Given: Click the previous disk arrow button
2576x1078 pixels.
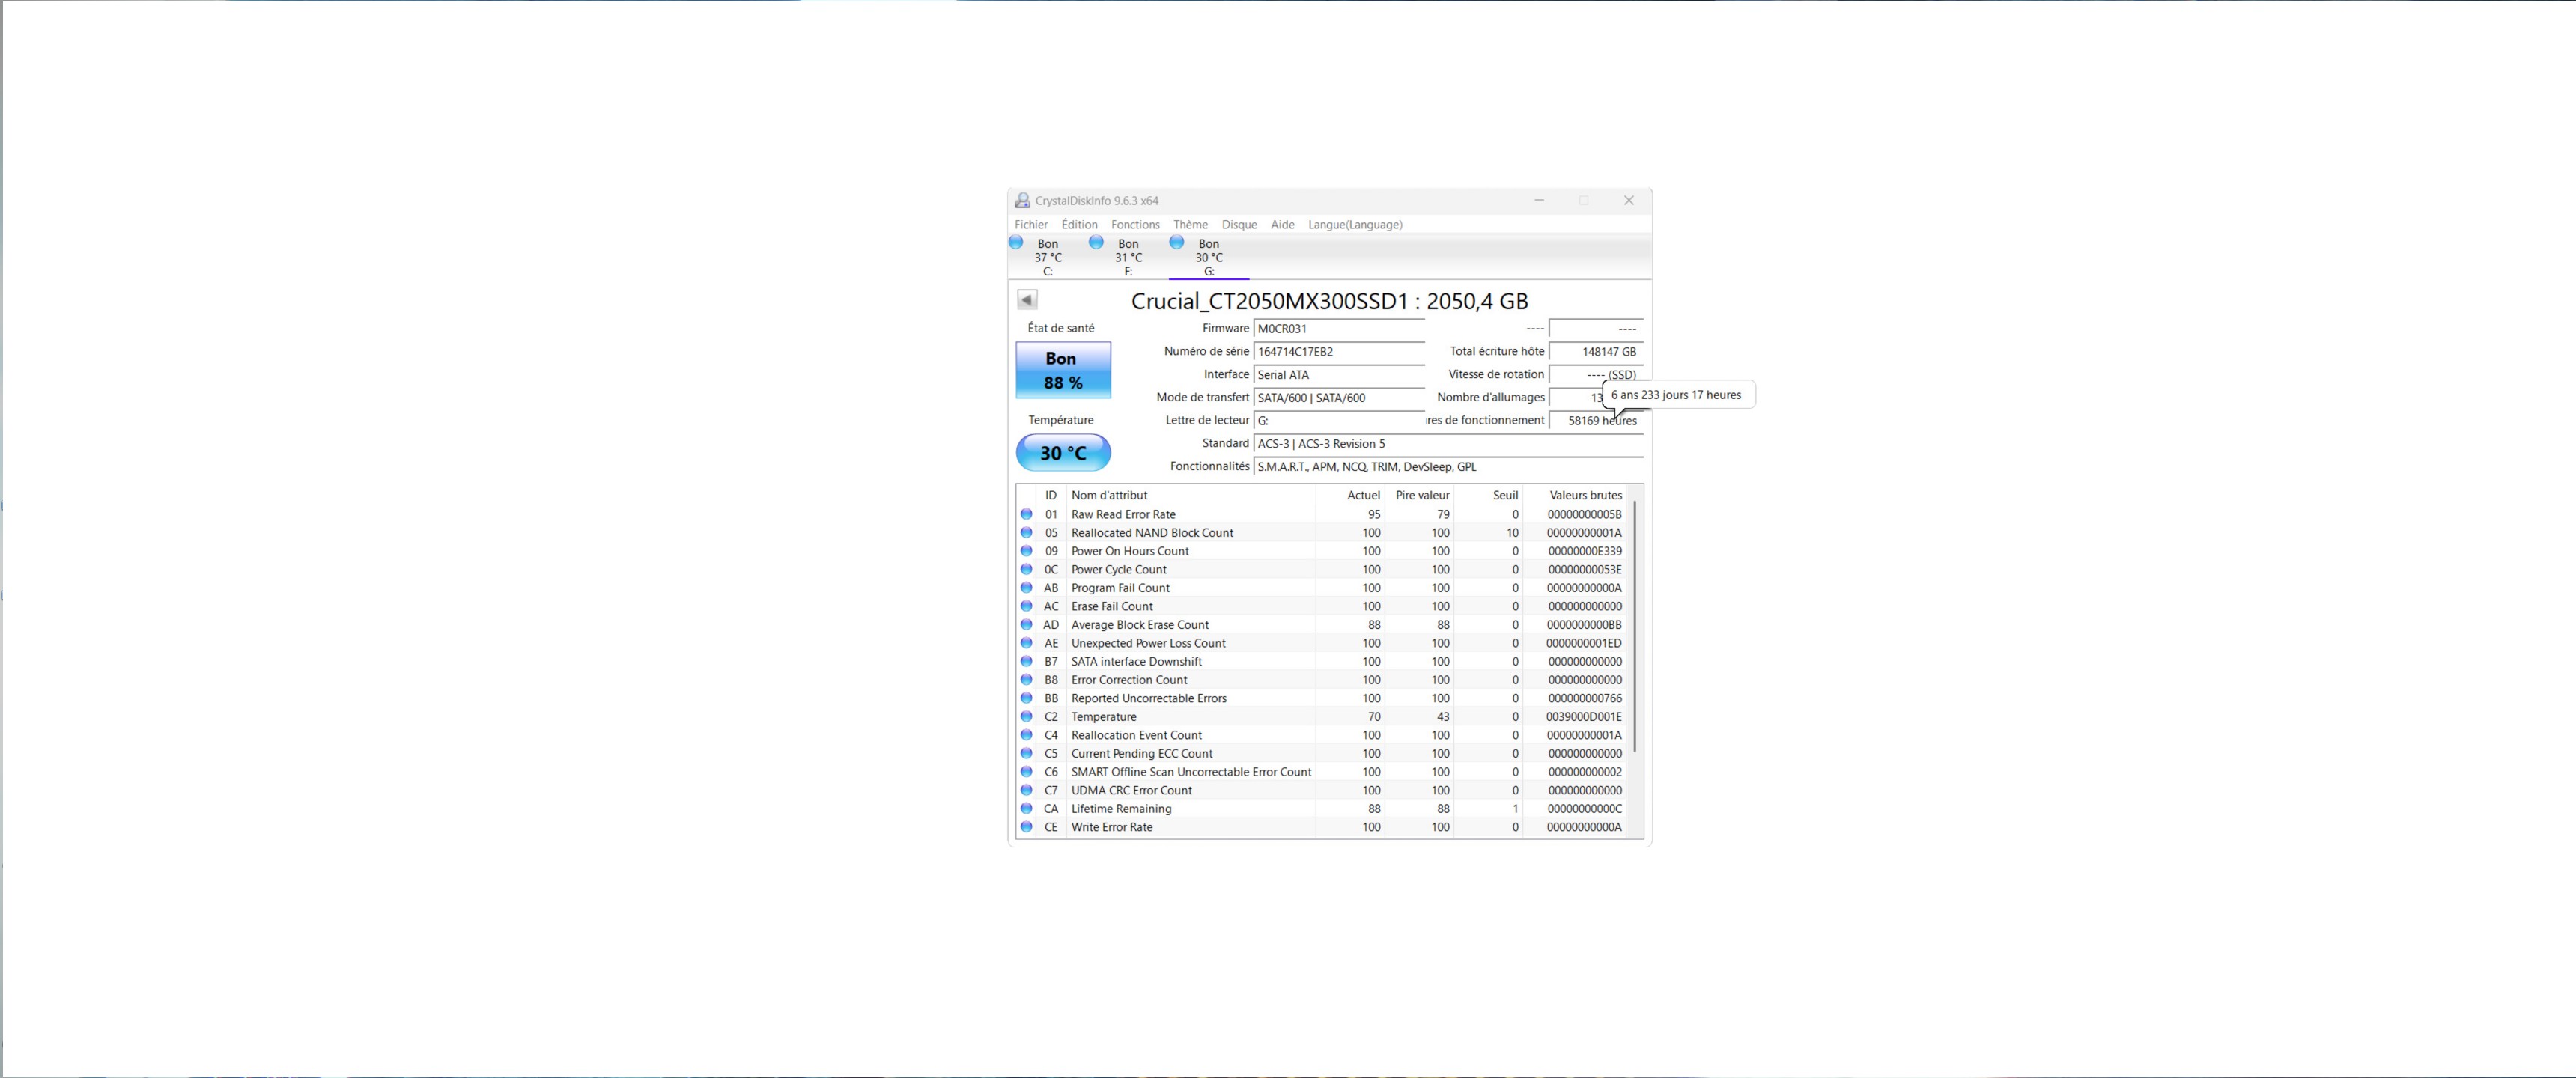Looking at the screenshot, I should click(1027, 300).
